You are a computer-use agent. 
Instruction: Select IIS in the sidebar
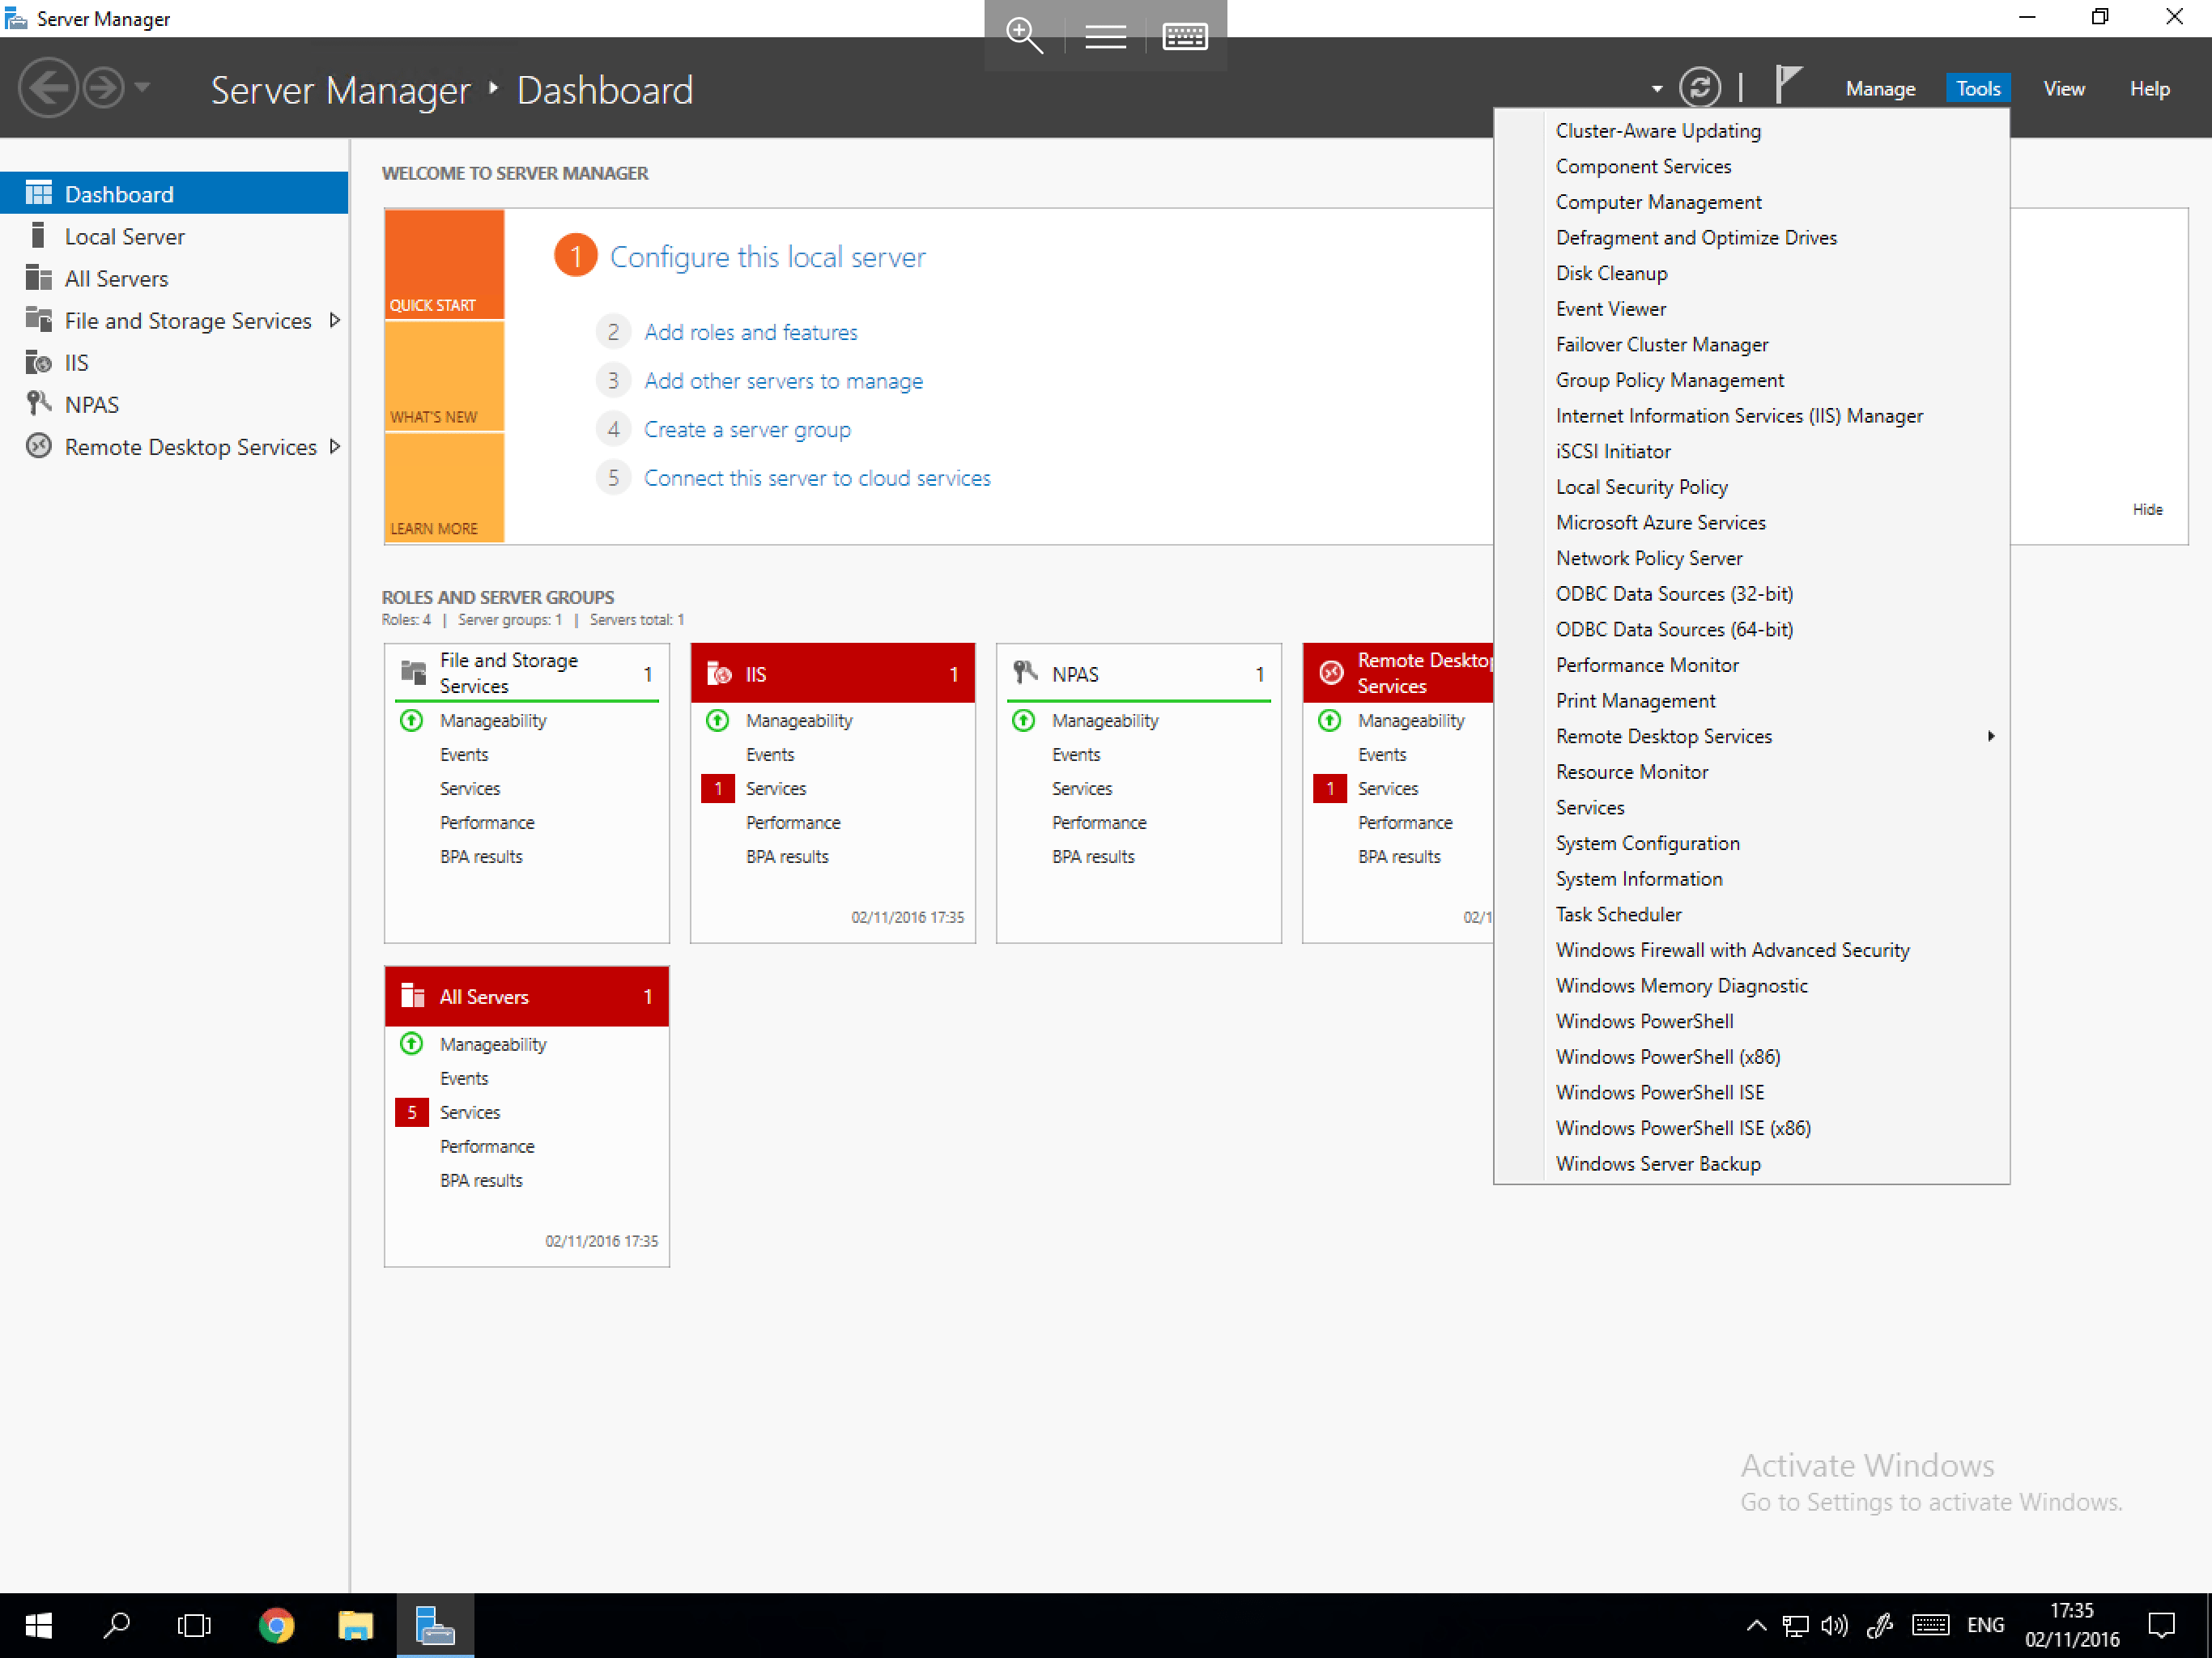tap(77, 362)
